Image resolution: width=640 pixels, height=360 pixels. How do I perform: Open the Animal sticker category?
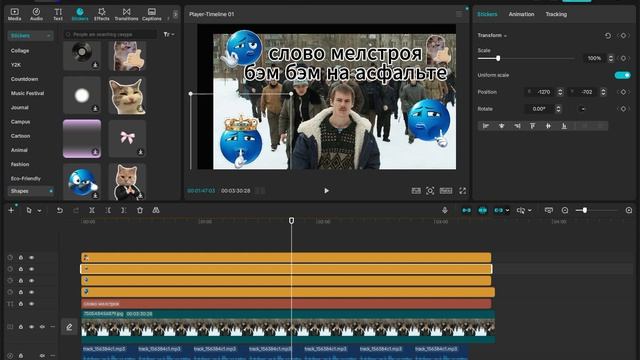(19, 150)
